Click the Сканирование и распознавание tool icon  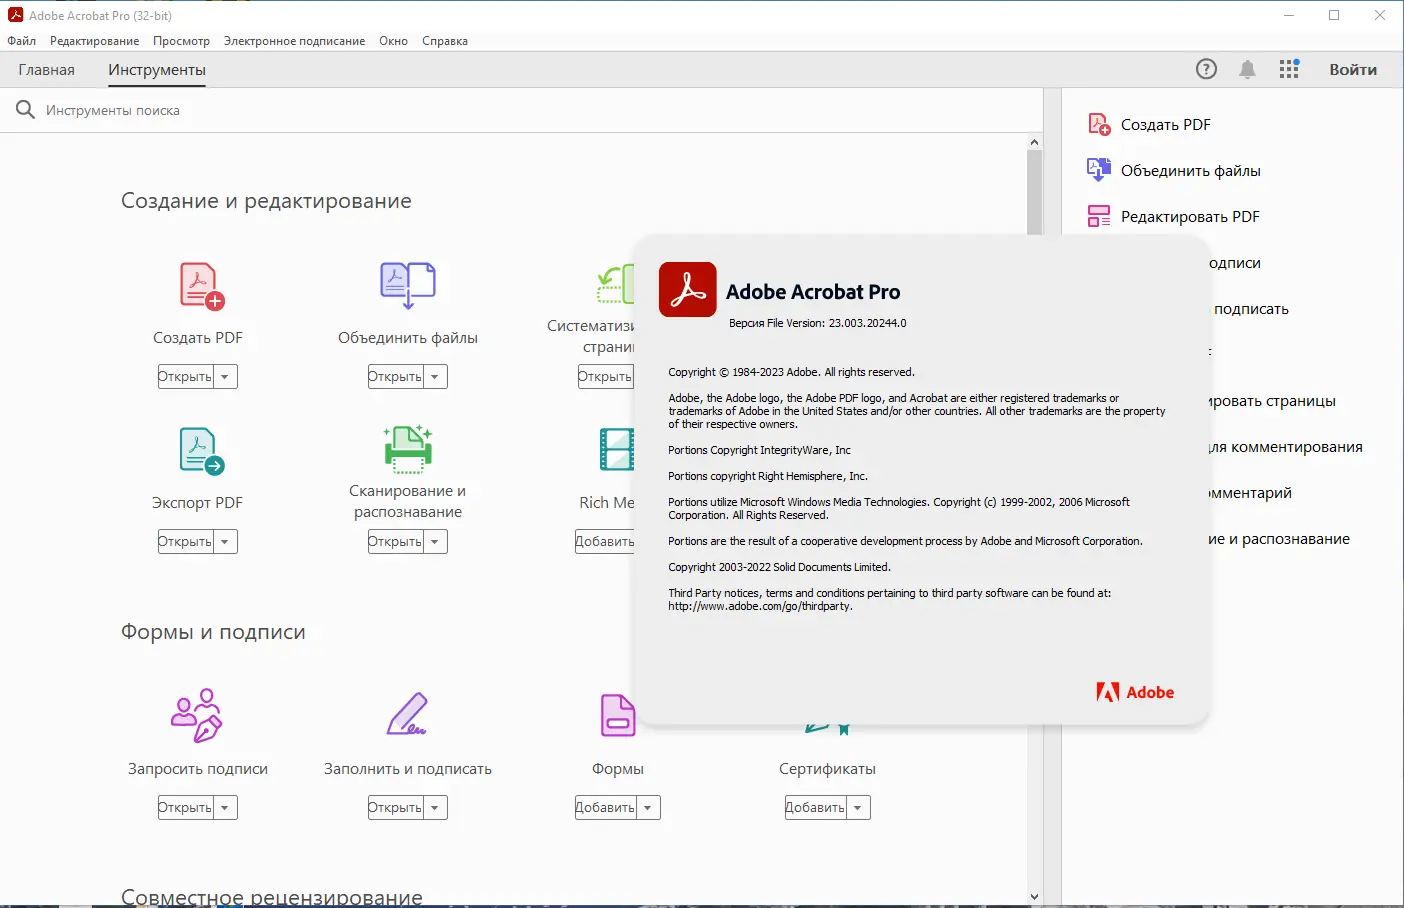[408, 449]
